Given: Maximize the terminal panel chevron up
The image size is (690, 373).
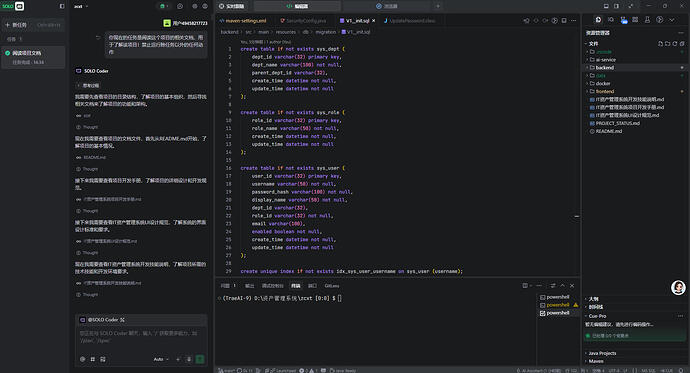Looking at the screenshot, I should tap(562, 286).
